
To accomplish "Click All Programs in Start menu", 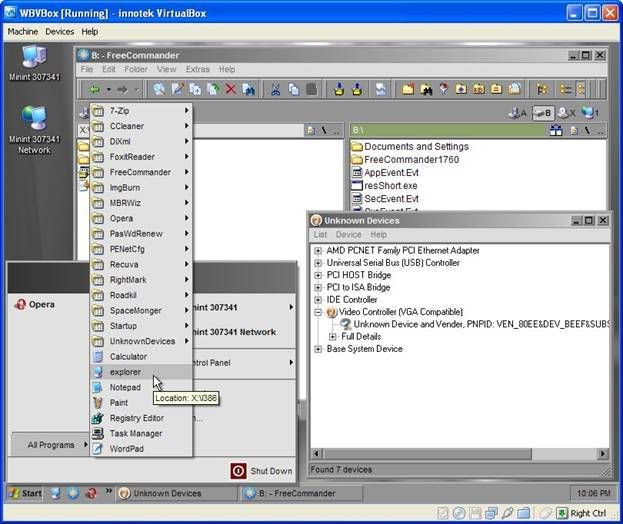I will click(x=50, y=445).
